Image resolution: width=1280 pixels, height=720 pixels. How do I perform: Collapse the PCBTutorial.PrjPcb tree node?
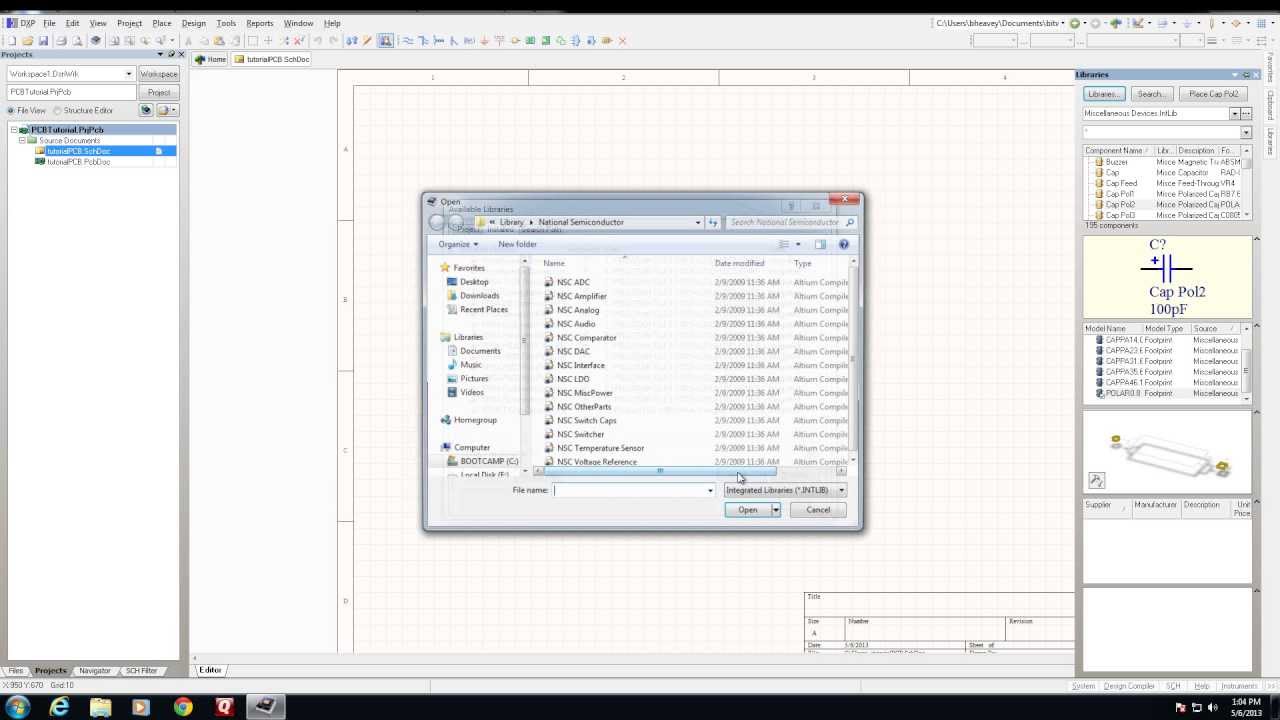(15, 130)
